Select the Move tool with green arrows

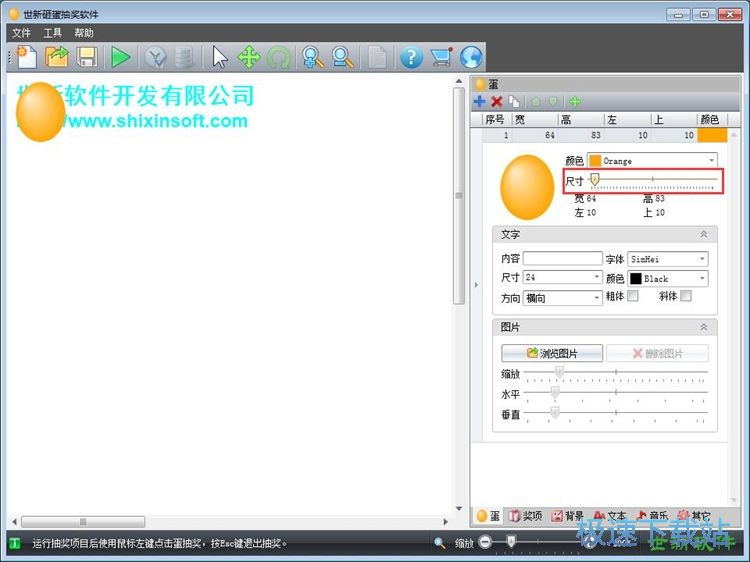click(x=249, y=57)
